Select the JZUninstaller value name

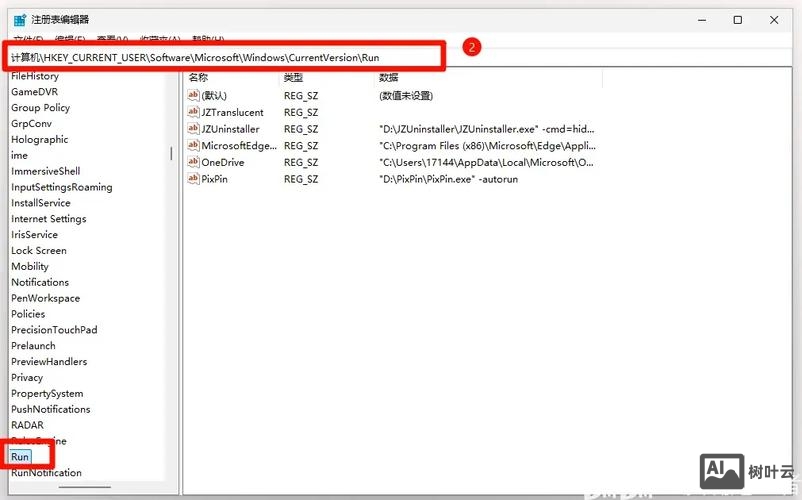230,129
